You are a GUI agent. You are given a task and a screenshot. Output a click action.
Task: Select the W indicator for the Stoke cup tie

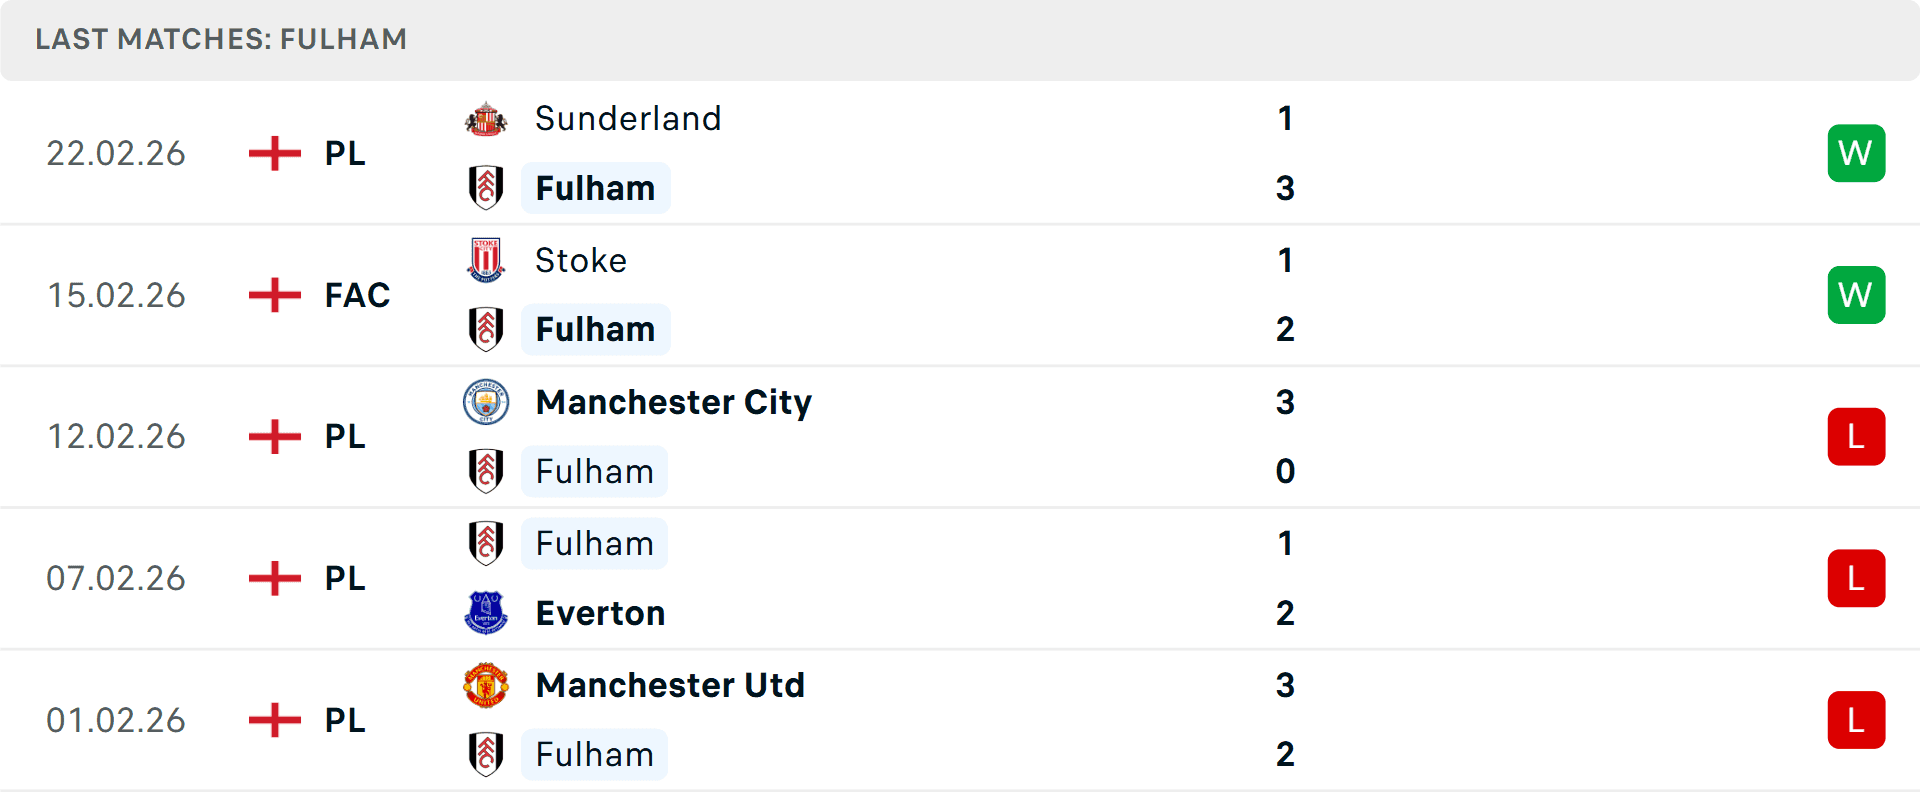point(1856,295)
